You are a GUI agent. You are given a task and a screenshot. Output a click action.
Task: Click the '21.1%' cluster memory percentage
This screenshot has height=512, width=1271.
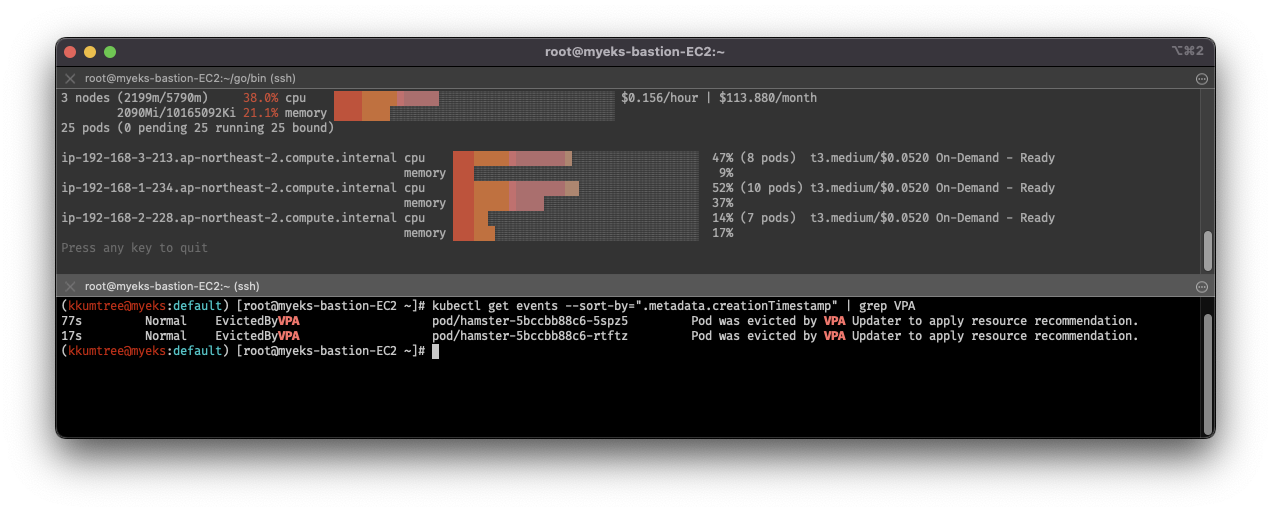(x=260, y=113)
